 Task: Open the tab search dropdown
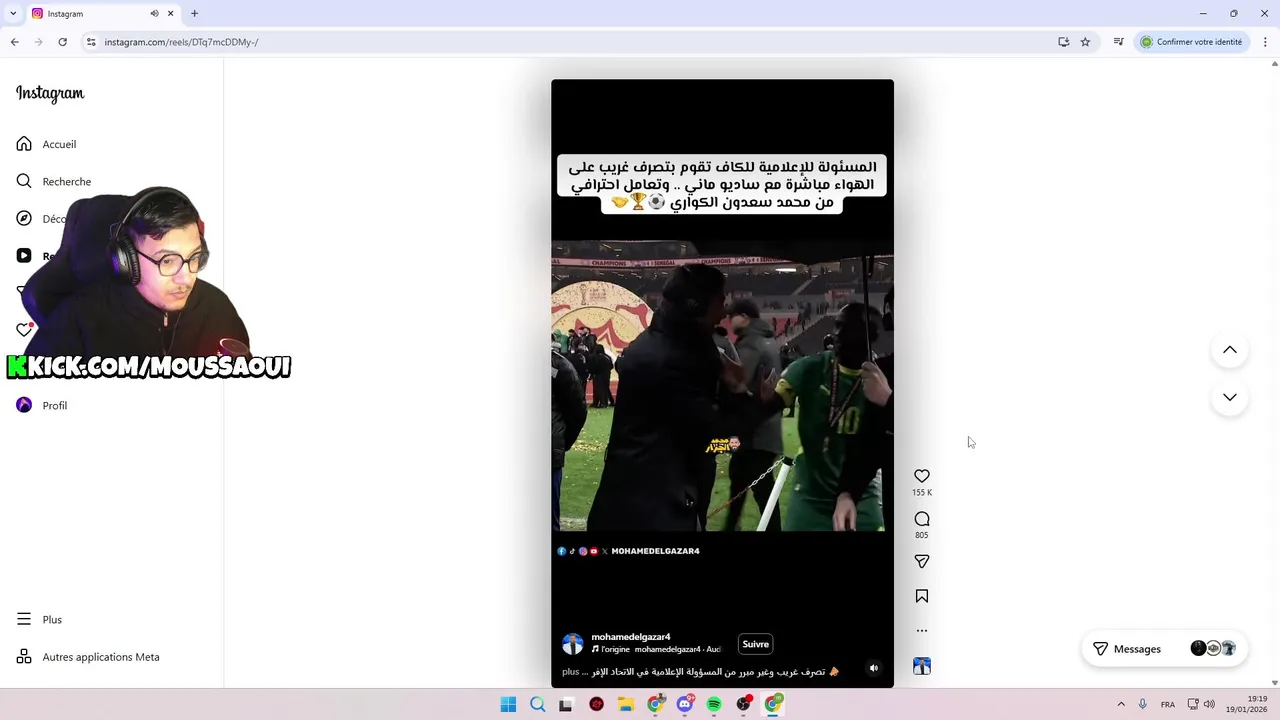tap(13, 13)
